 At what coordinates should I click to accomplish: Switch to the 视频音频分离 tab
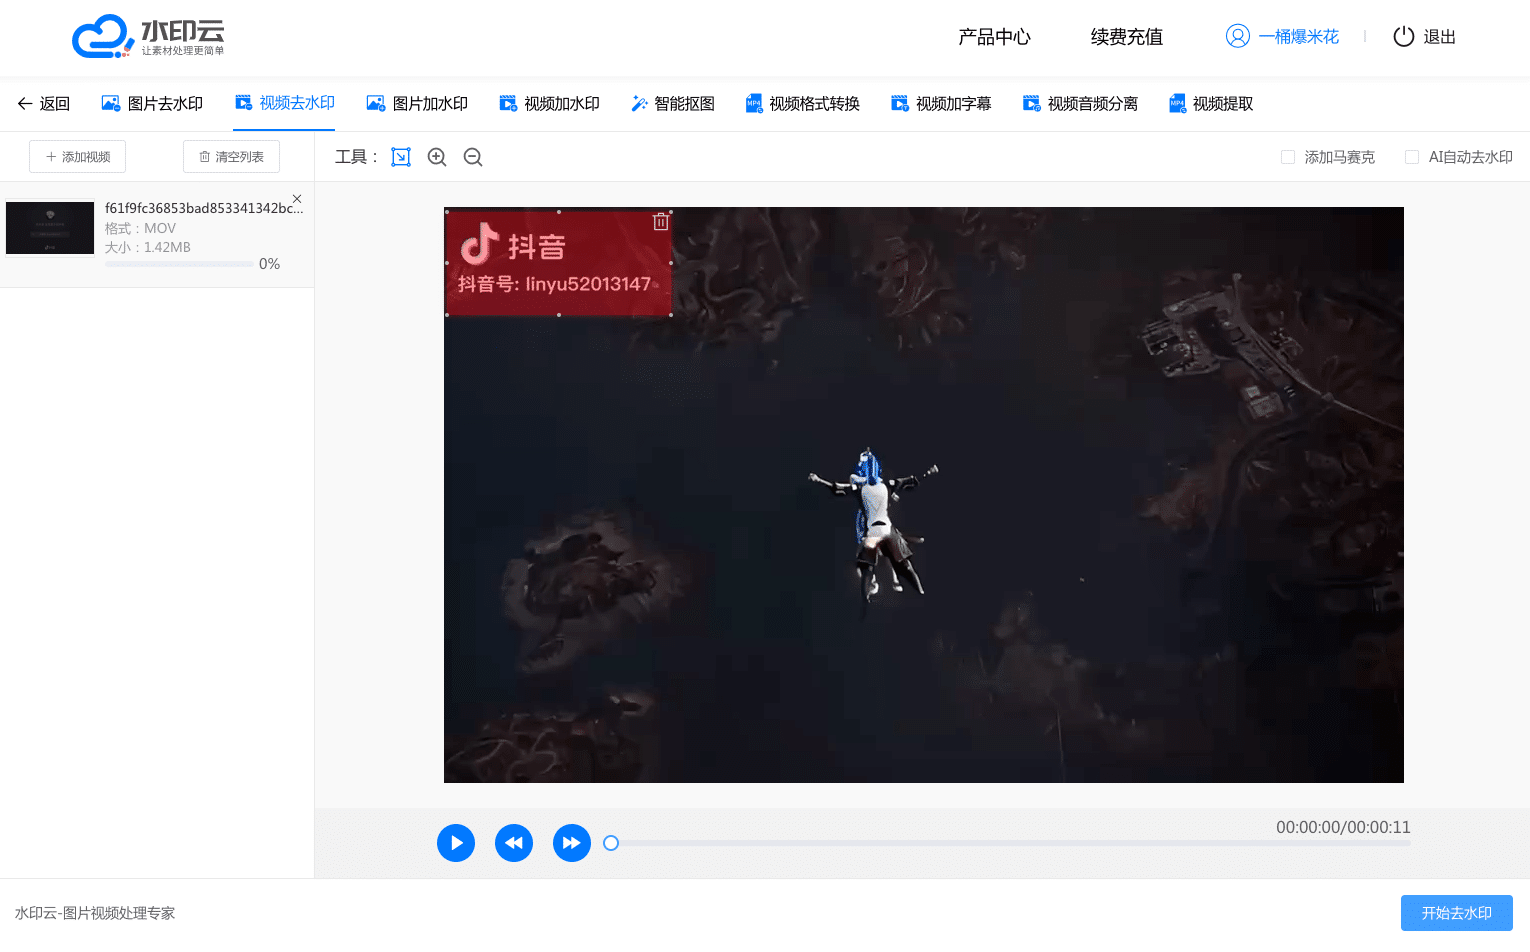pyautogui.click(x=1080, y=103)
